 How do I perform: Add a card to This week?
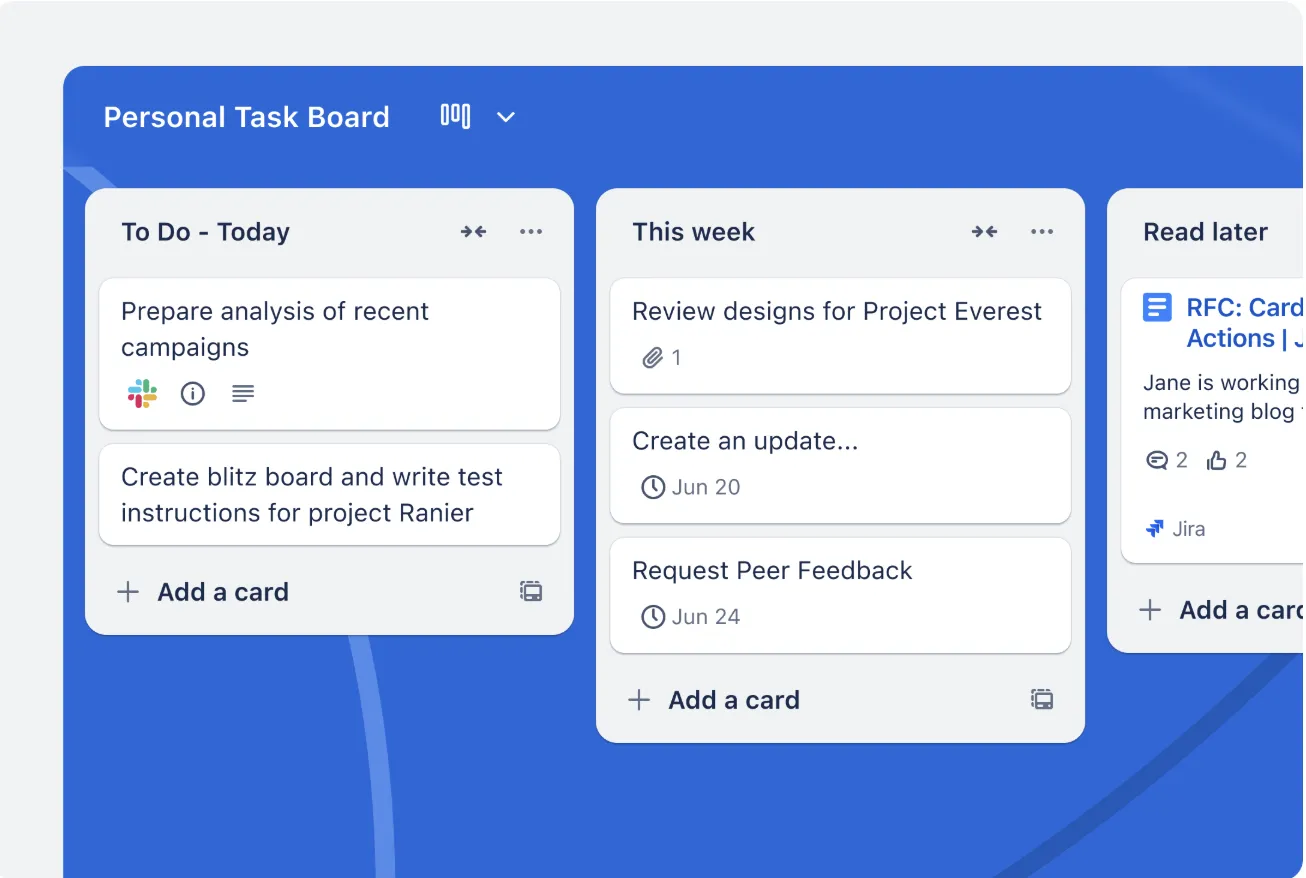[x=714, y=700]
